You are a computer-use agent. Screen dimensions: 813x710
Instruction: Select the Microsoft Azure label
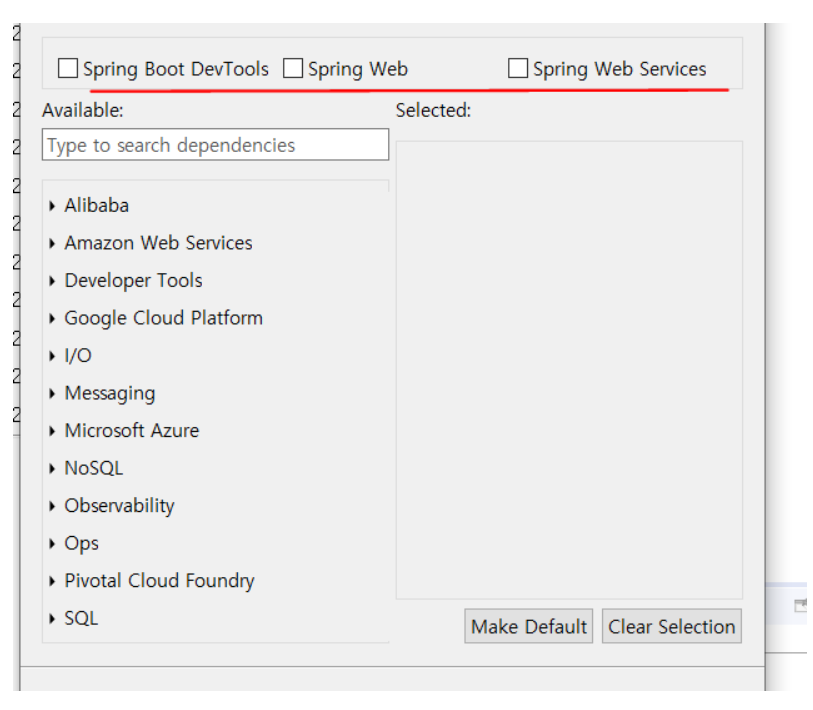pos(132,430)
